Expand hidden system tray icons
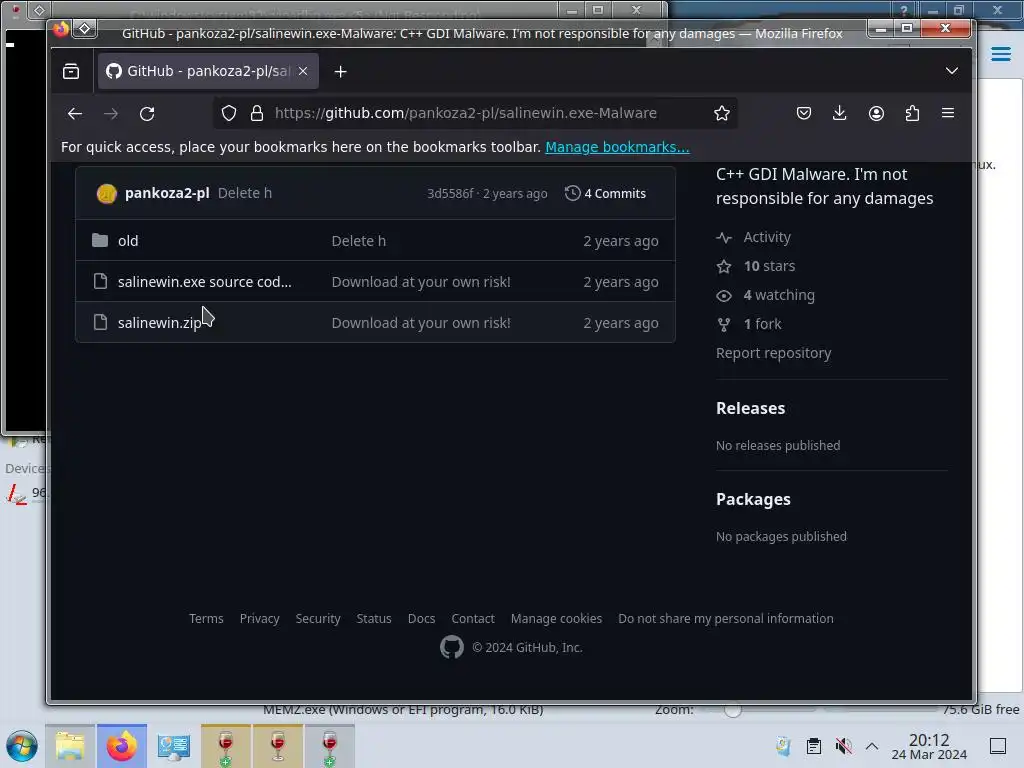 (x=872, y=746)
